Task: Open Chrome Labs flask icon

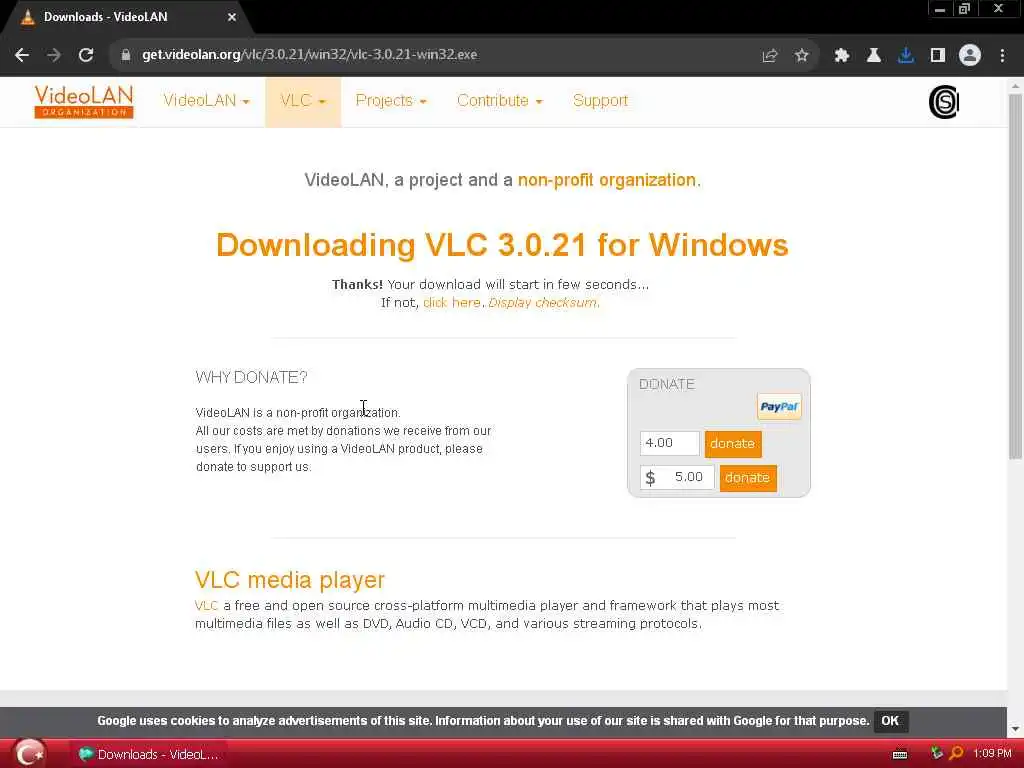Action: click(874, 56)
